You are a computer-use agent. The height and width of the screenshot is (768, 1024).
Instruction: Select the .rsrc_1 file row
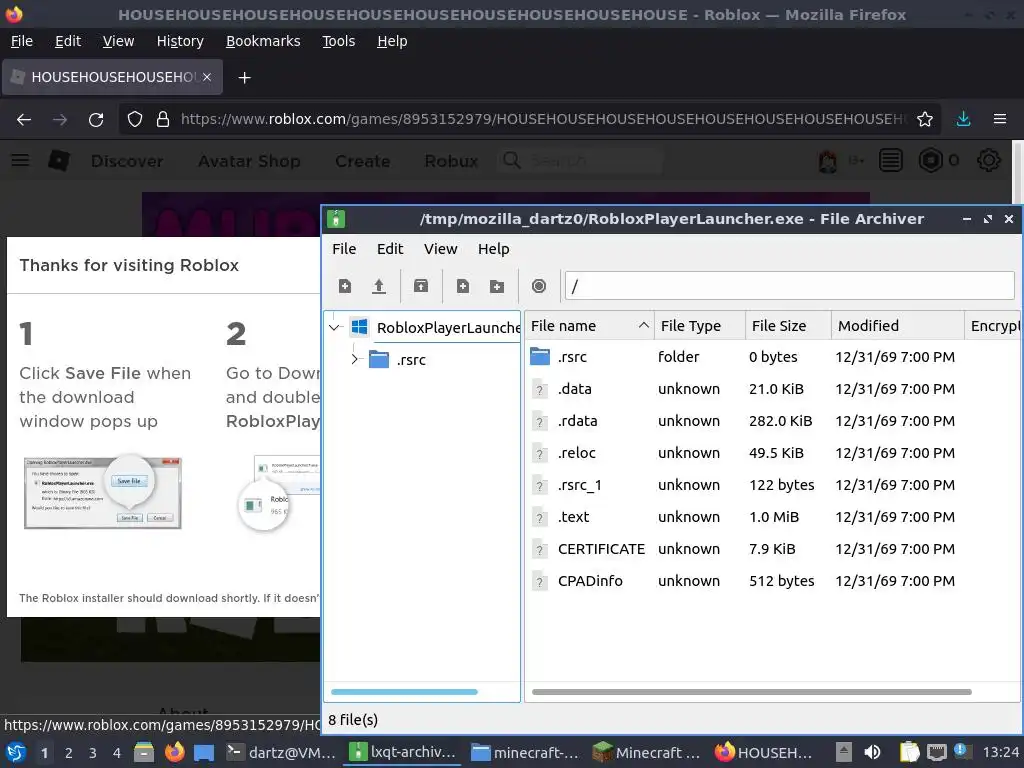pyautogui.click(x=772, y=485)
